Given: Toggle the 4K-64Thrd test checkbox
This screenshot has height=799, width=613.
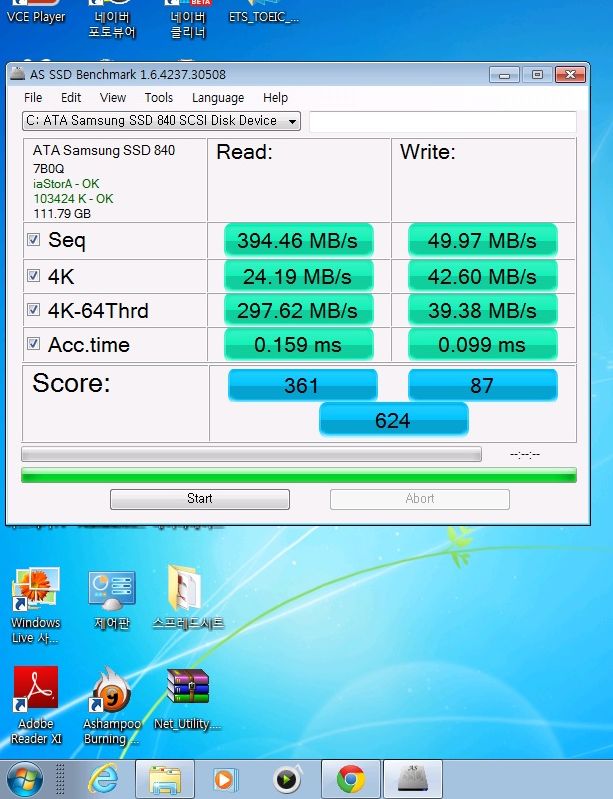Looking at the screenshot, I should click(x=34, y=309).
